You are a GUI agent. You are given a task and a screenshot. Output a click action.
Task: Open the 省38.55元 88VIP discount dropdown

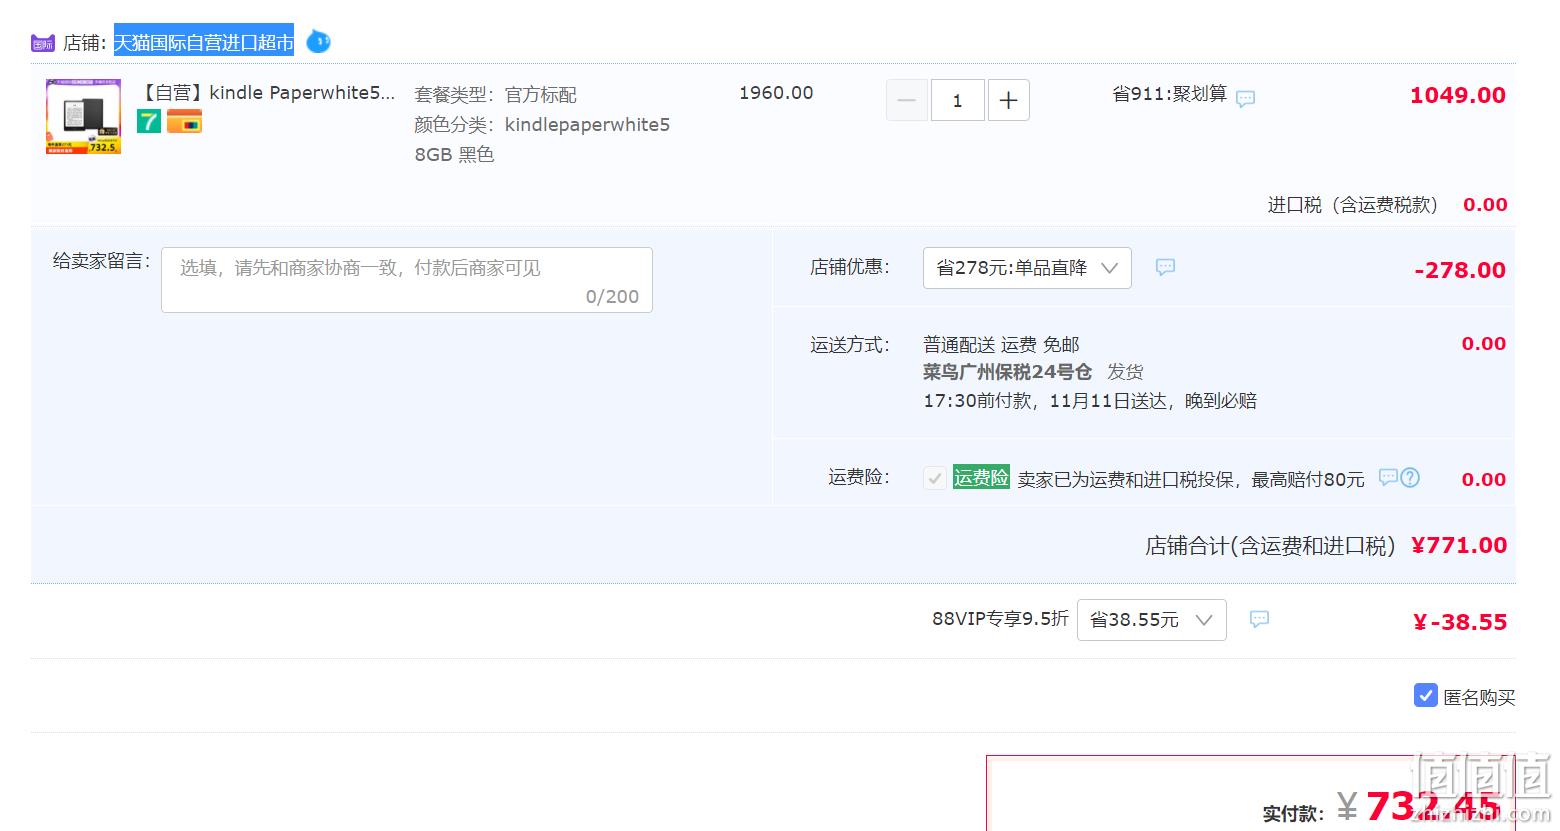[1151, 620]
